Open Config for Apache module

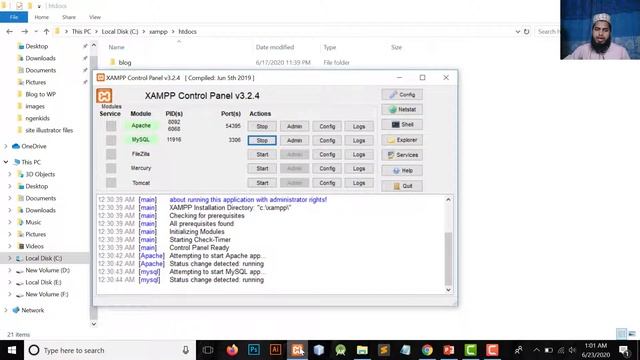coord(327,127)
